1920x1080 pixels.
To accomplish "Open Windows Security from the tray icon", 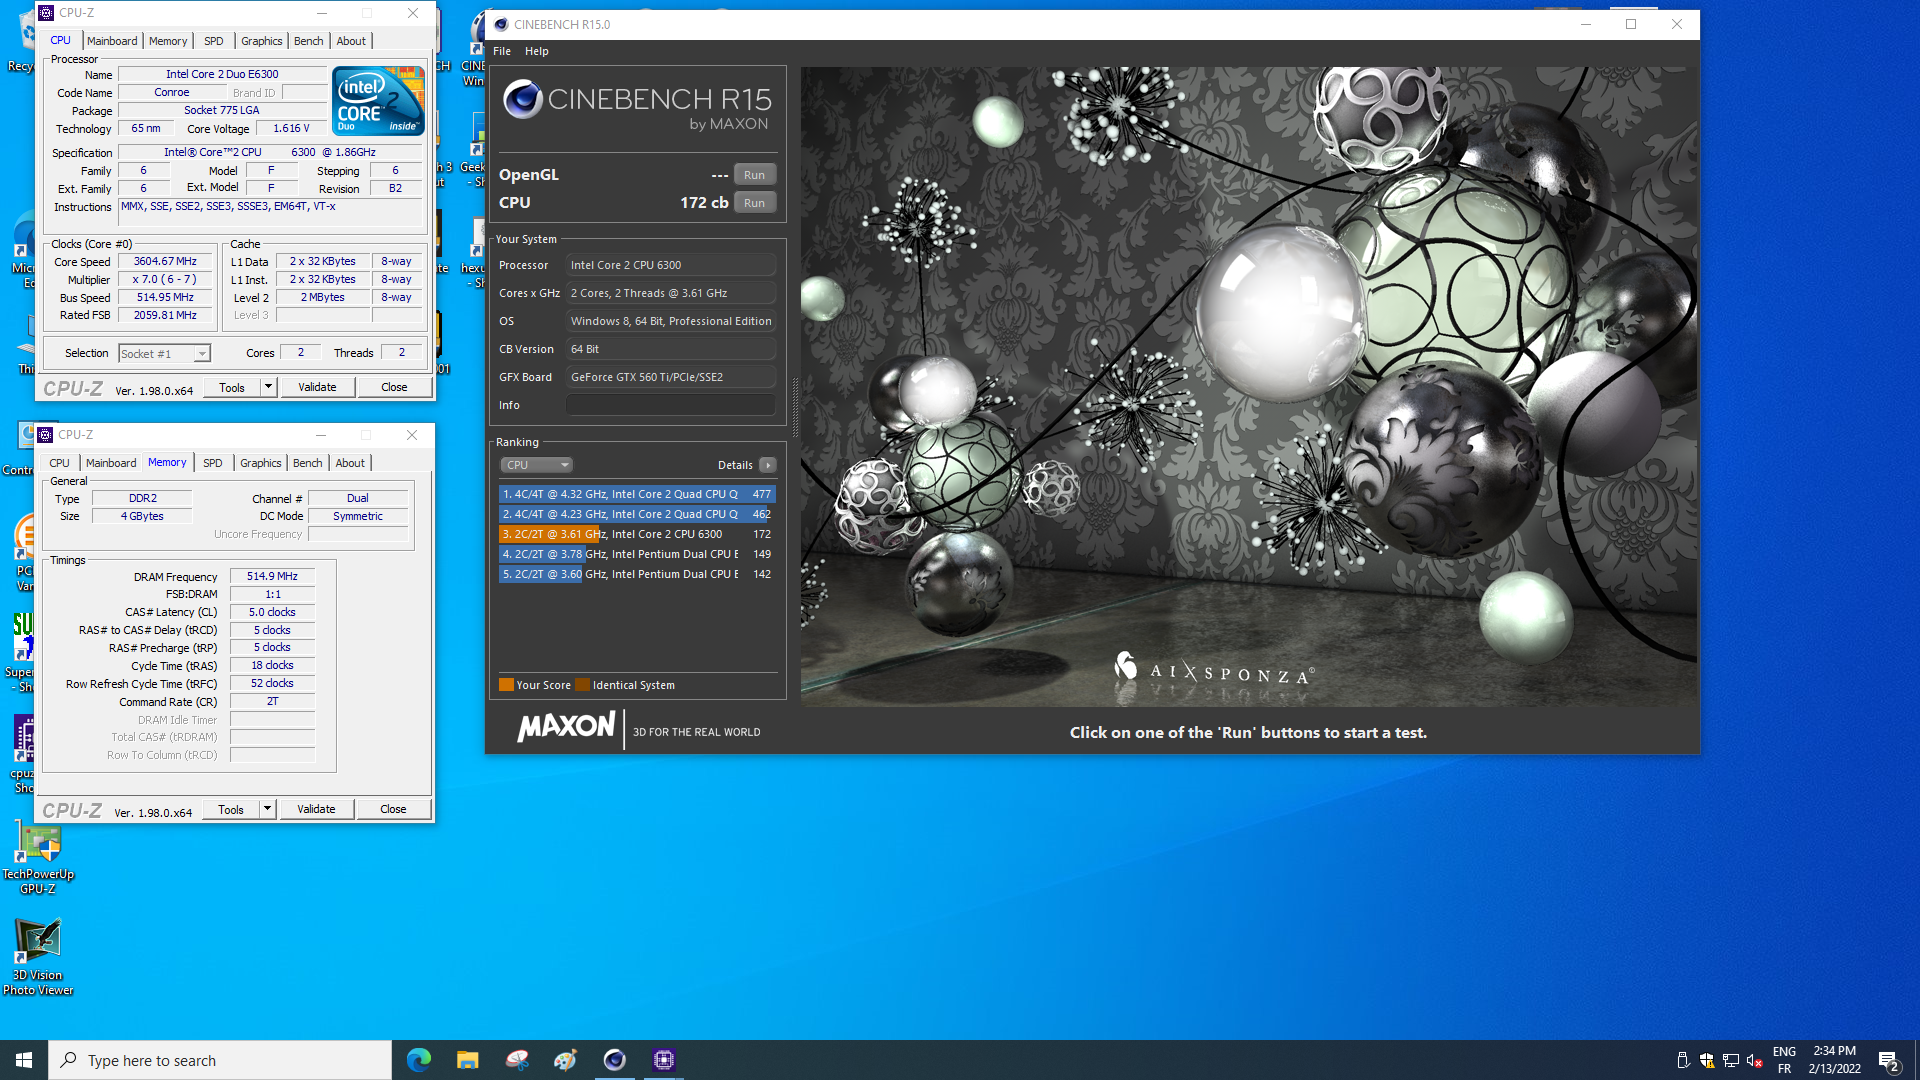I will coord(1707,1060).
